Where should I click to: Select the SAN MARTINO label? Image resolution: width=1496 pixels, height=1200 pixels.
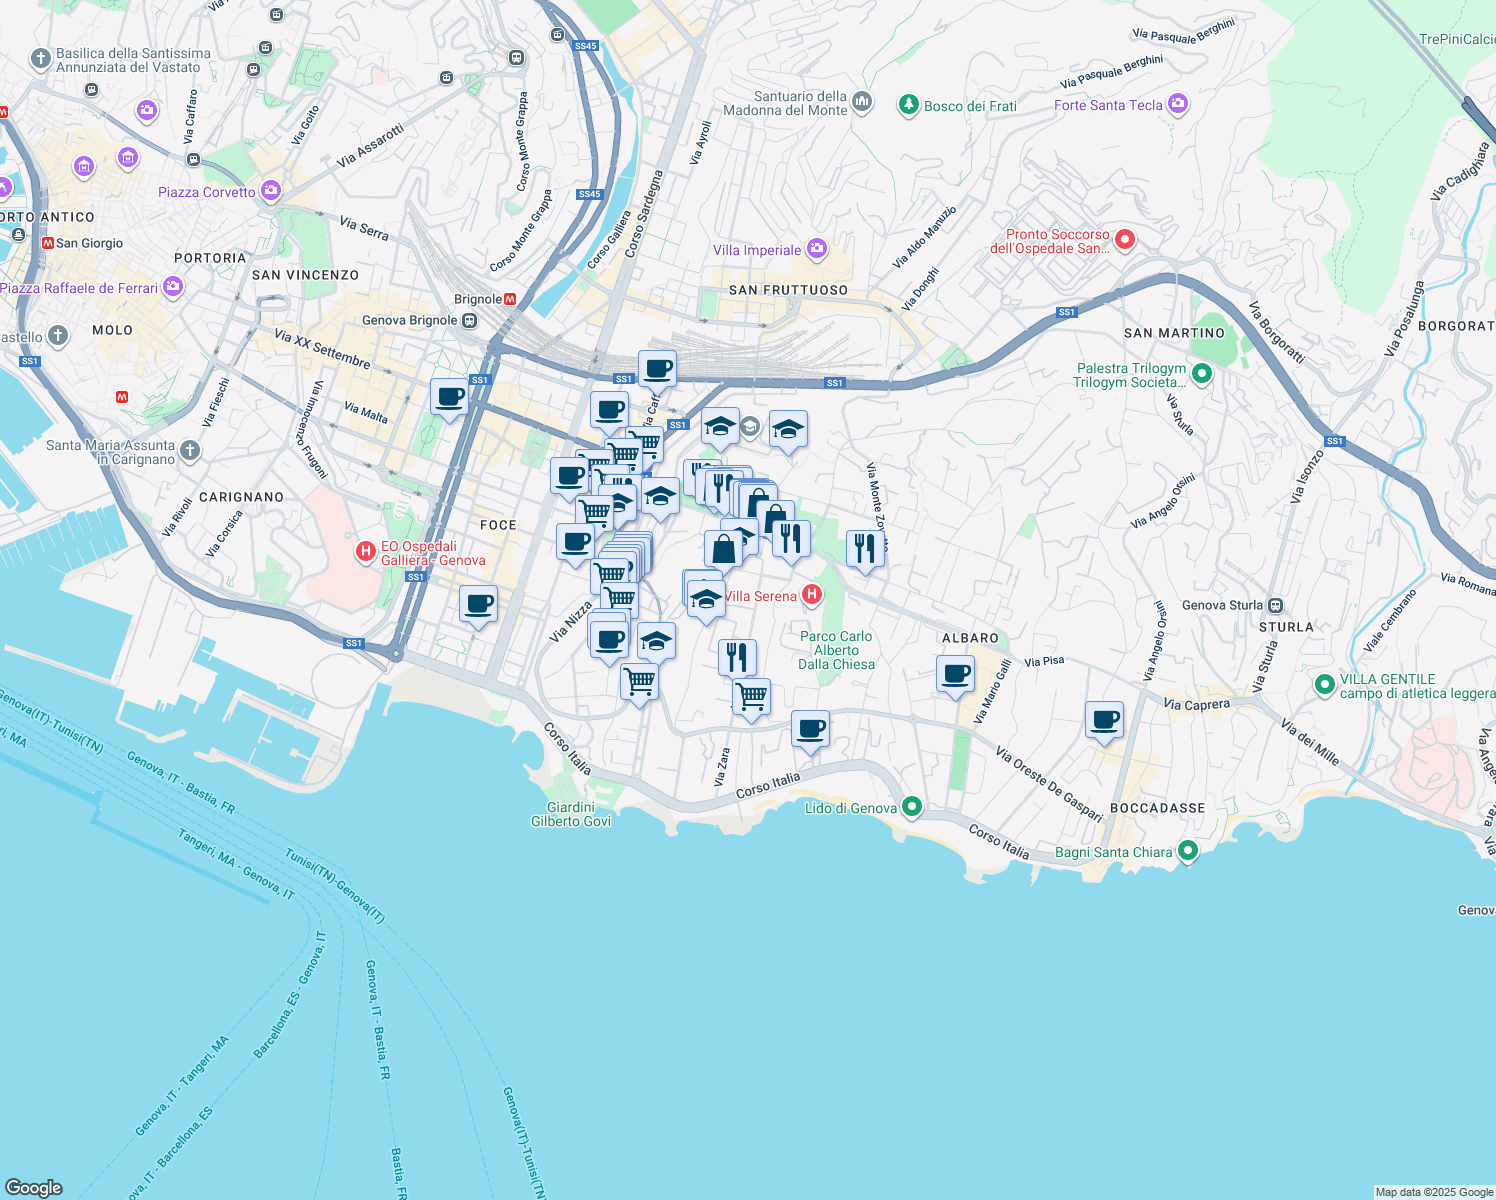pyautogui.click(x=1174, y=333)
